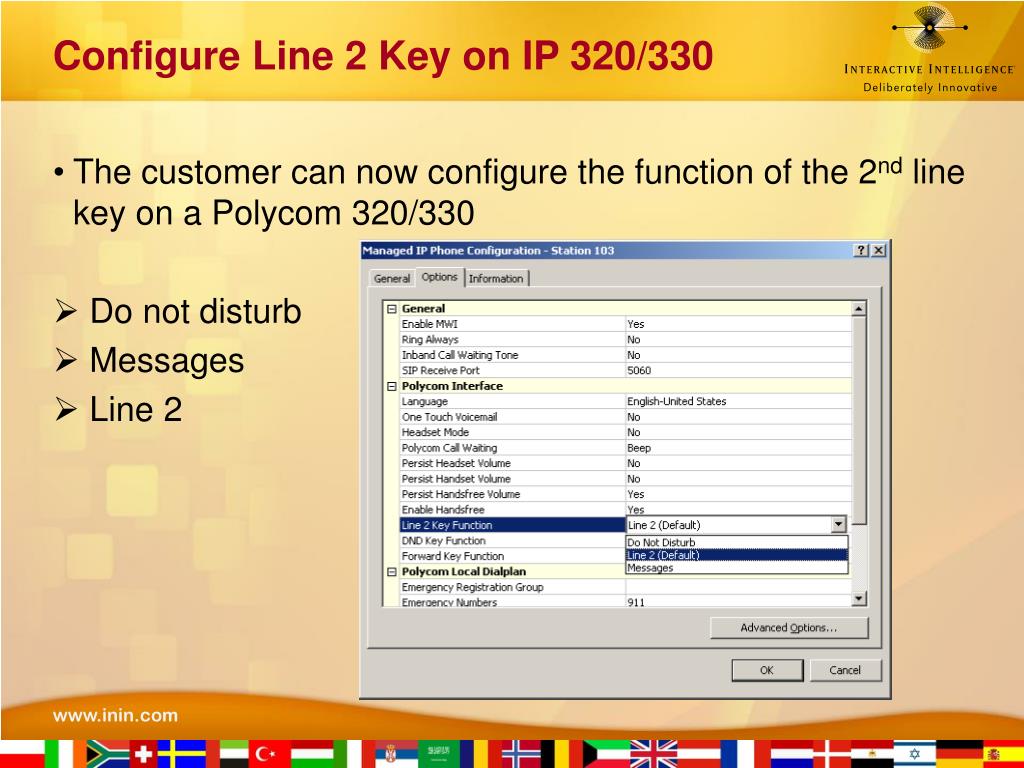Select the Line 2 Key Function row
The image size is (1024, 768).
pyautogui.click(x=513, y=525)
